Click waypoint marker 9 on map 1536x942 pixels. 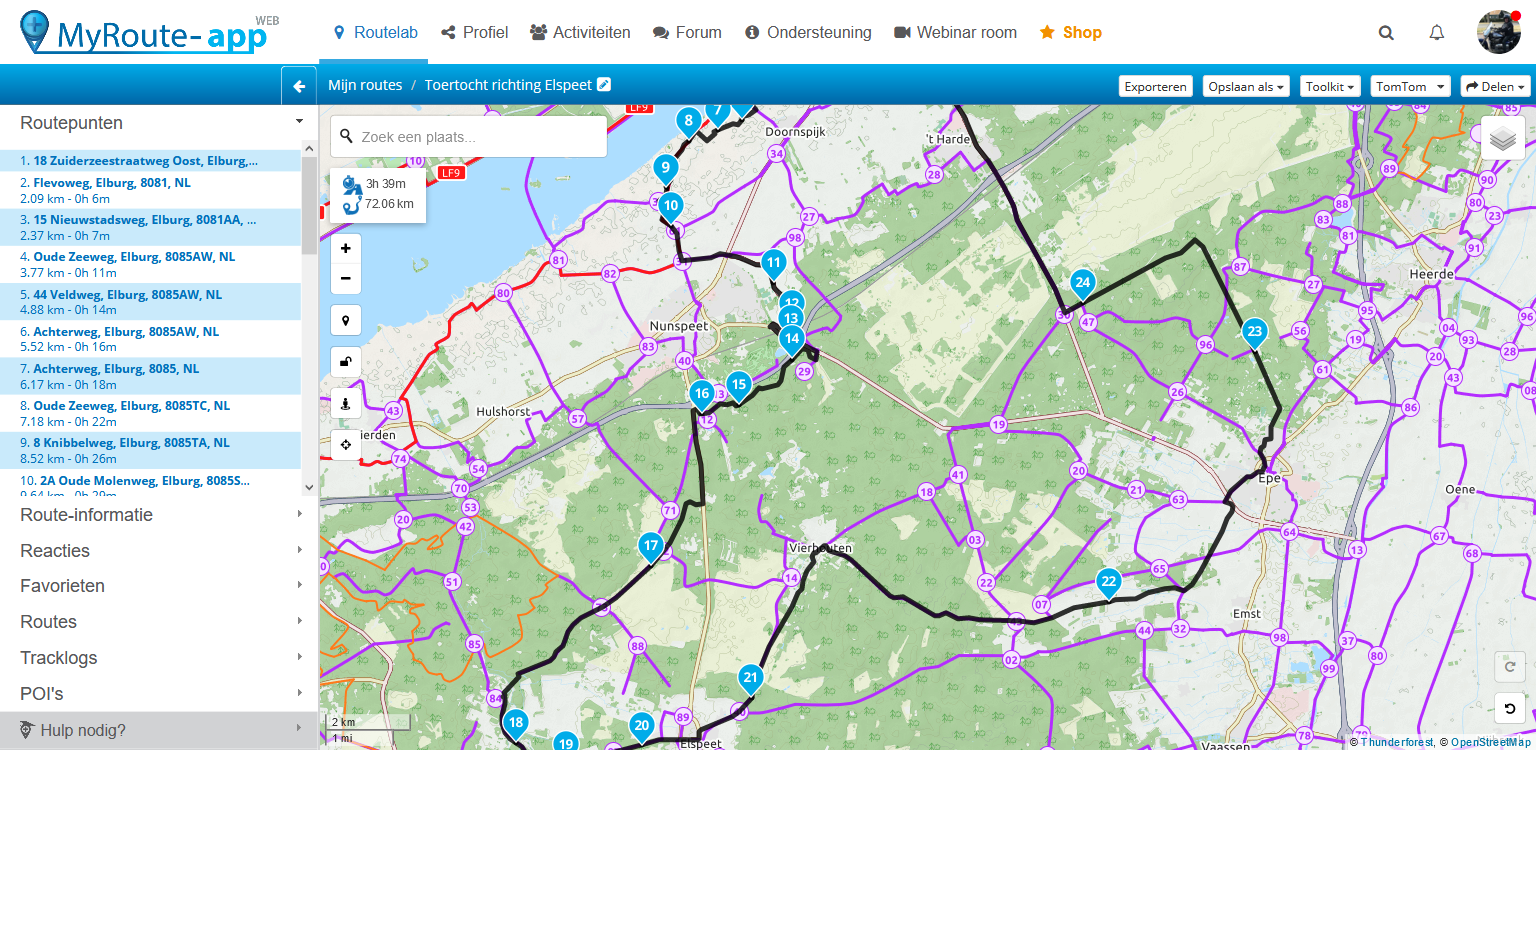point(665,169)
